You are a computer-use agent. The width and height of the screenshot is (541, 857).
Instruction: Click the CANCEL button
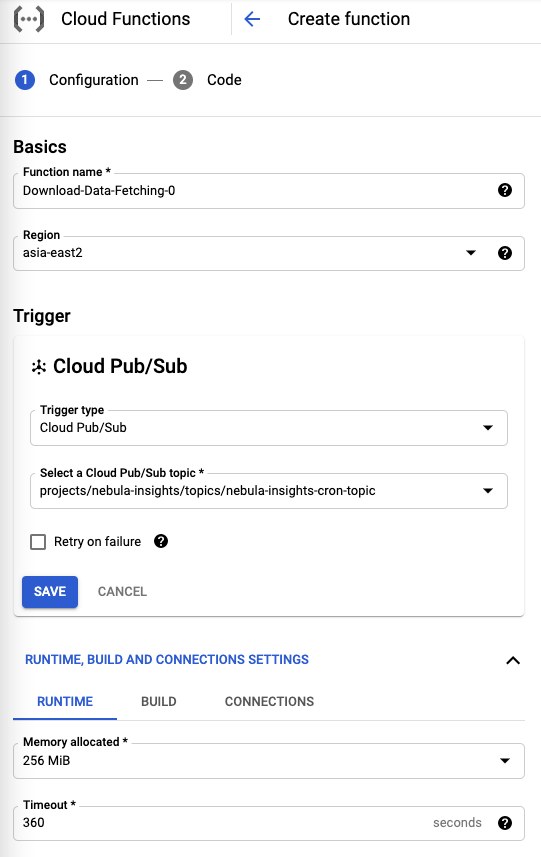tap(122, 591)
